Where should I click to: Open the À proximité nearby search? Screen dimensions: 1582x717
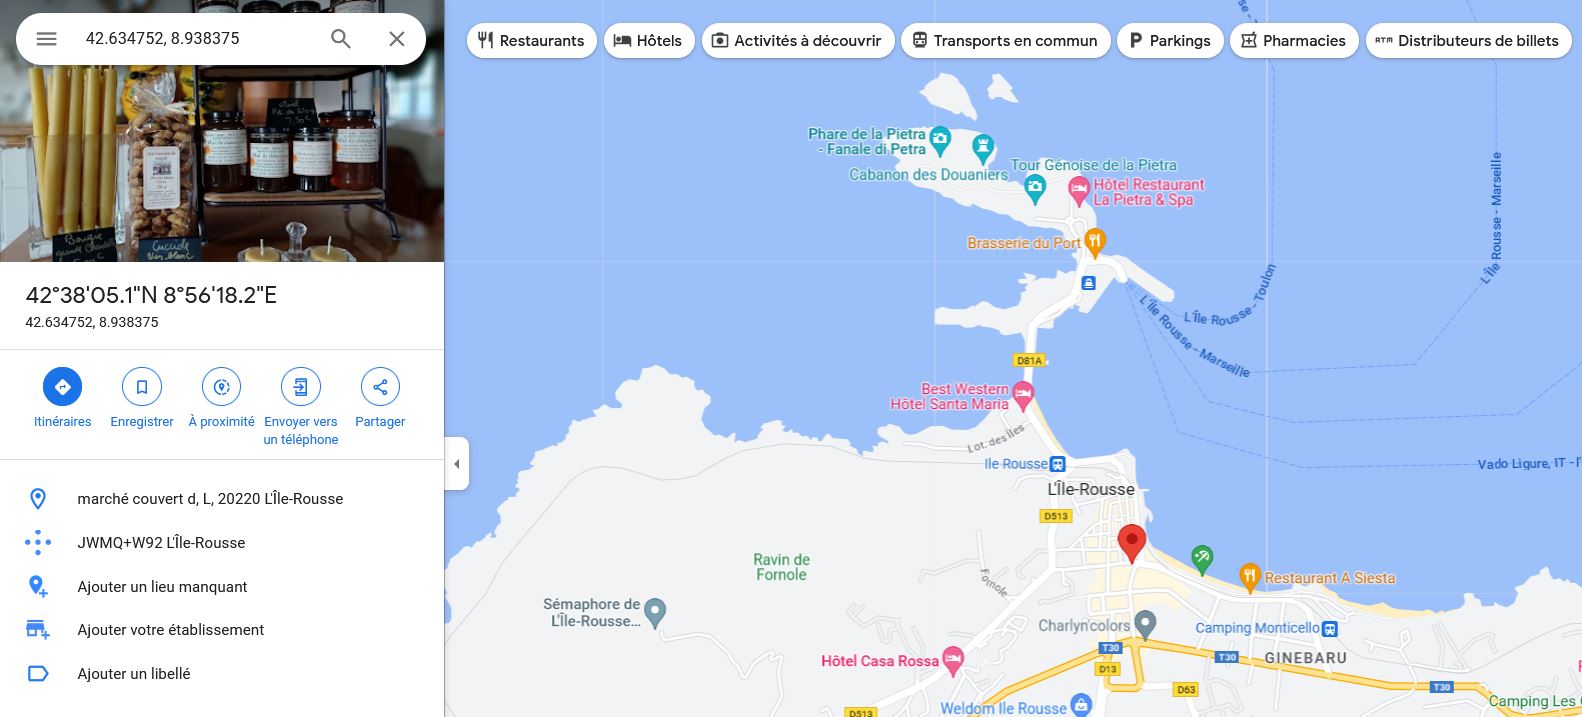(x=222, y=387)
